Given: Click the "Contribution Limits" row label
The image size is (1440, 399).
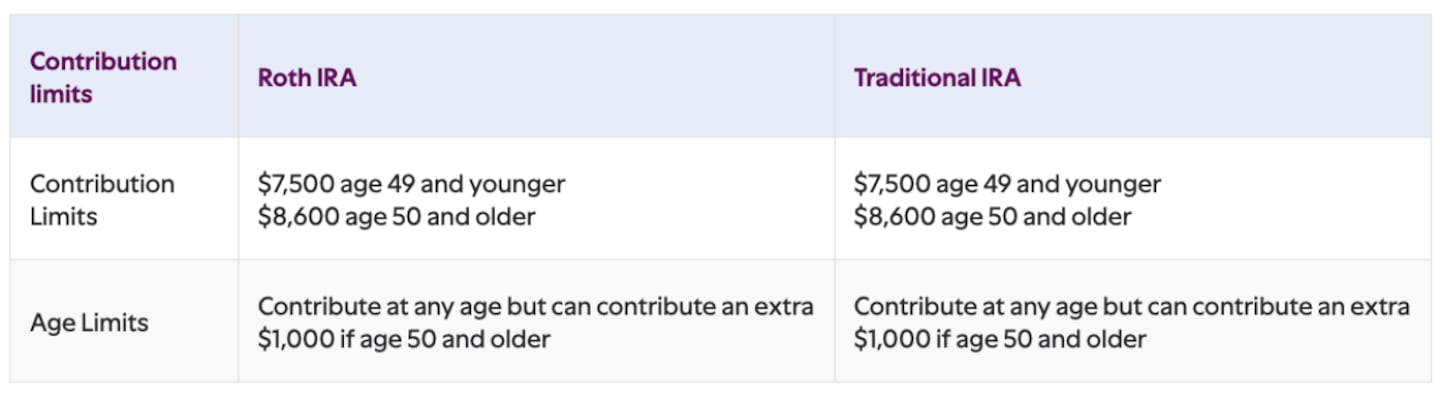Looking at the screenshot, I should 102,200.
